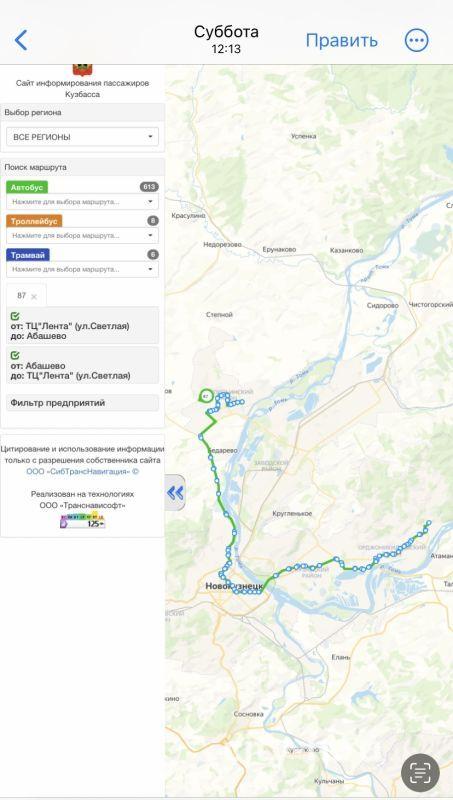The image size is (453, 800).
Task: Open the more options ellipsis menu
Action: [x=416, y=40]
